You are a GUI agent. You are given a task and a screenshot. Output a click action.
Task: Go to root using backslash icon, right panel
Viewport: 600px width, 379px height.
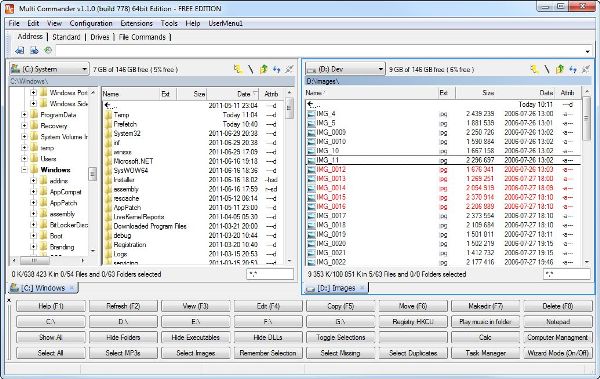[547, 69]
